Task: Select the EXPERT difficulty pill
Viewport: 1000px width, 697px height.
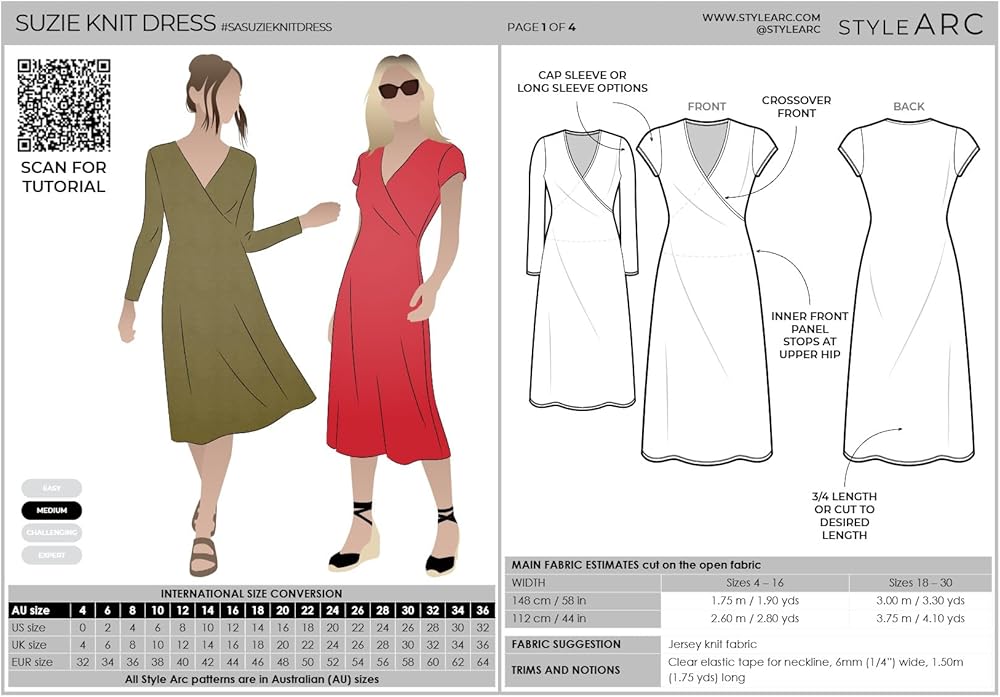Action: [52, 555]
